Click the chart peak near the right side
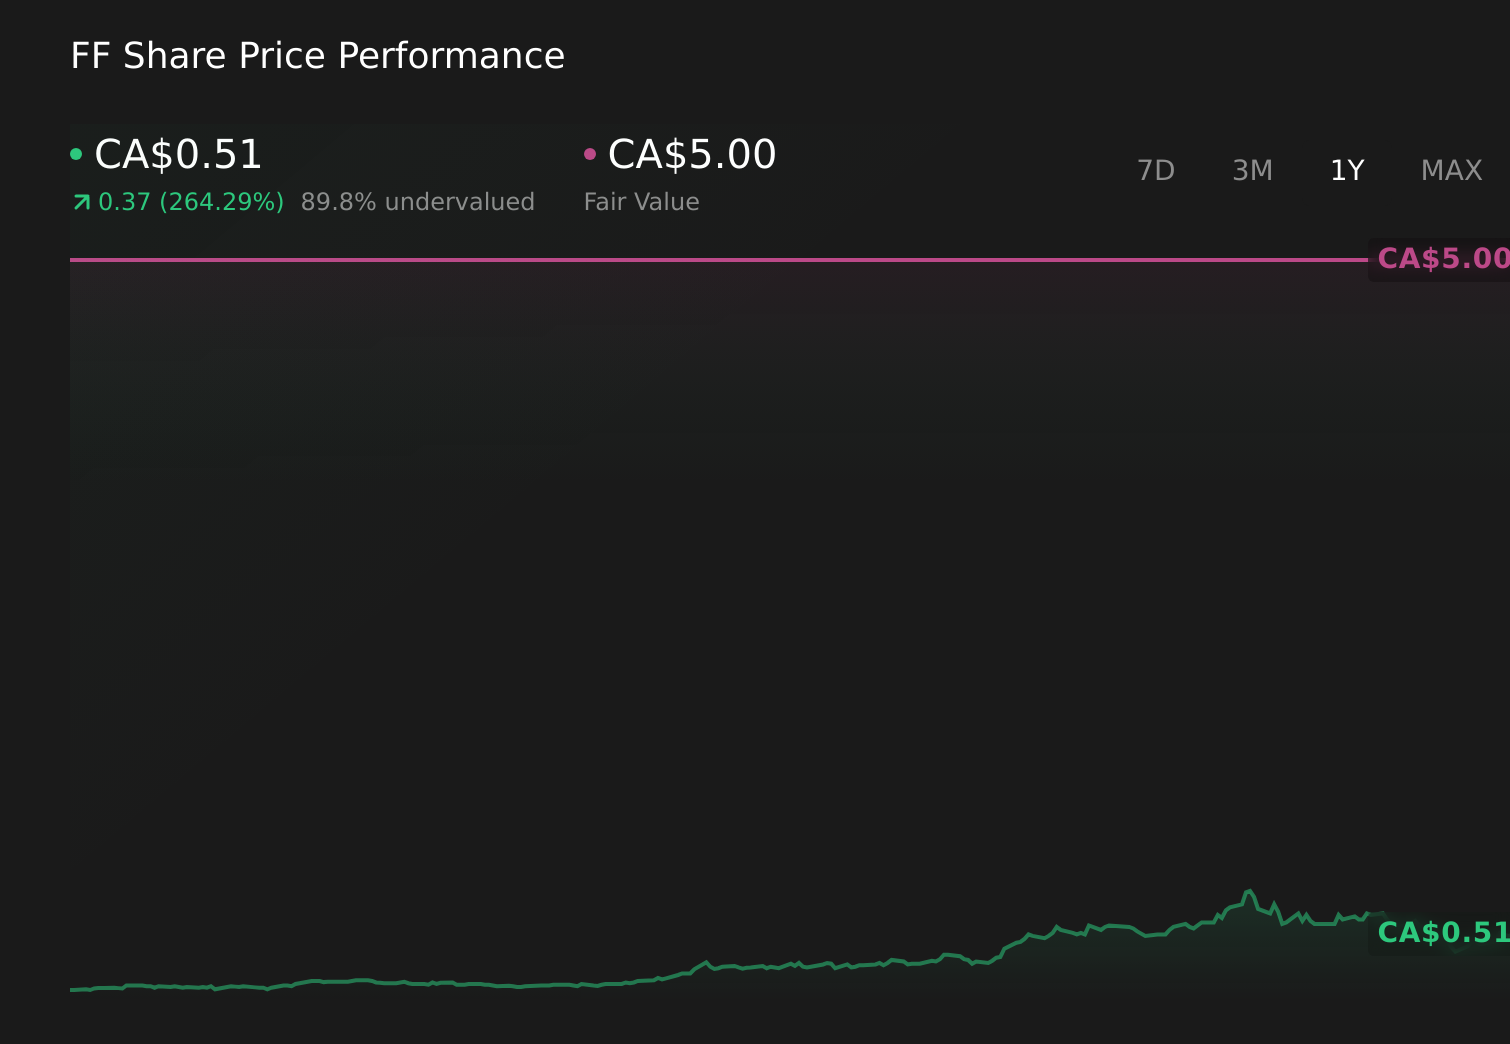This screenshot has width=1510, height=1044. (1250, 888)
